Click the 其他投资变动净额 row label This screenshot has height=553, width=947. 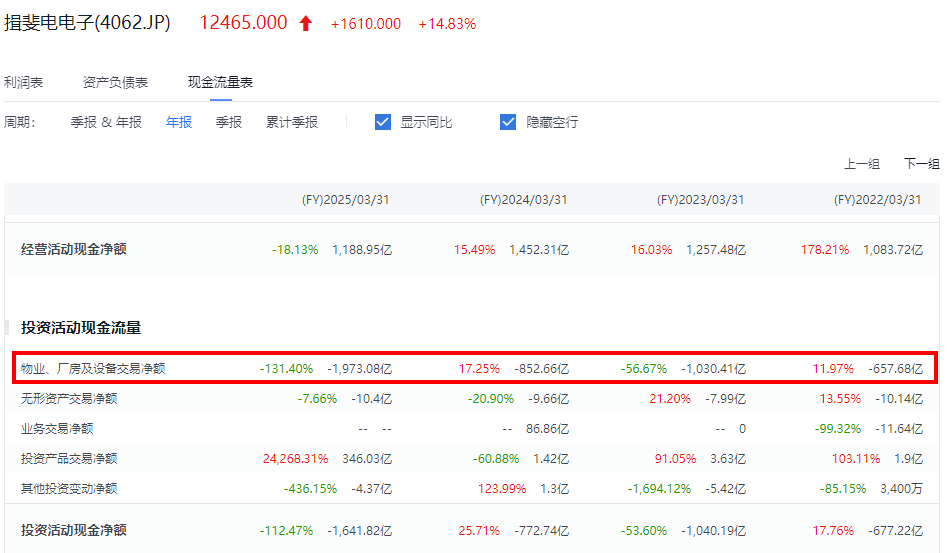click(69, 489)
